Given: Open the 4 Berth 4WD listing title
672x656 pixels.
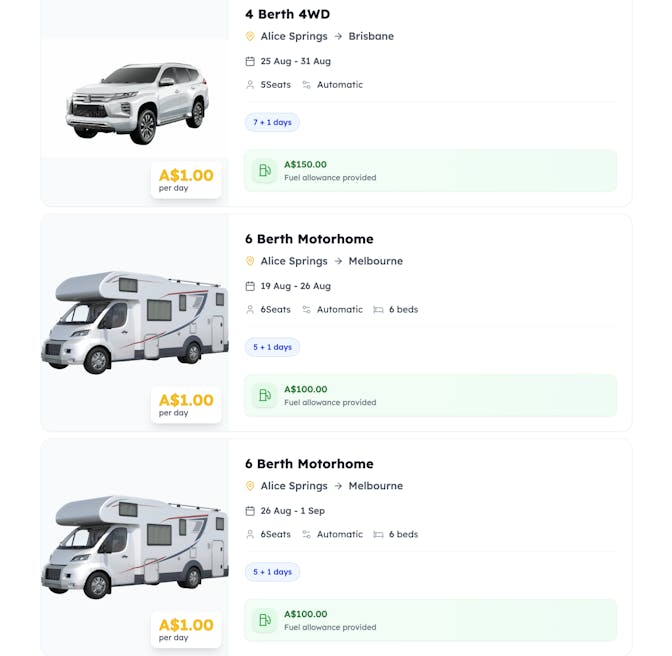Looking at the screenshot, I should [x=287, y=14].
